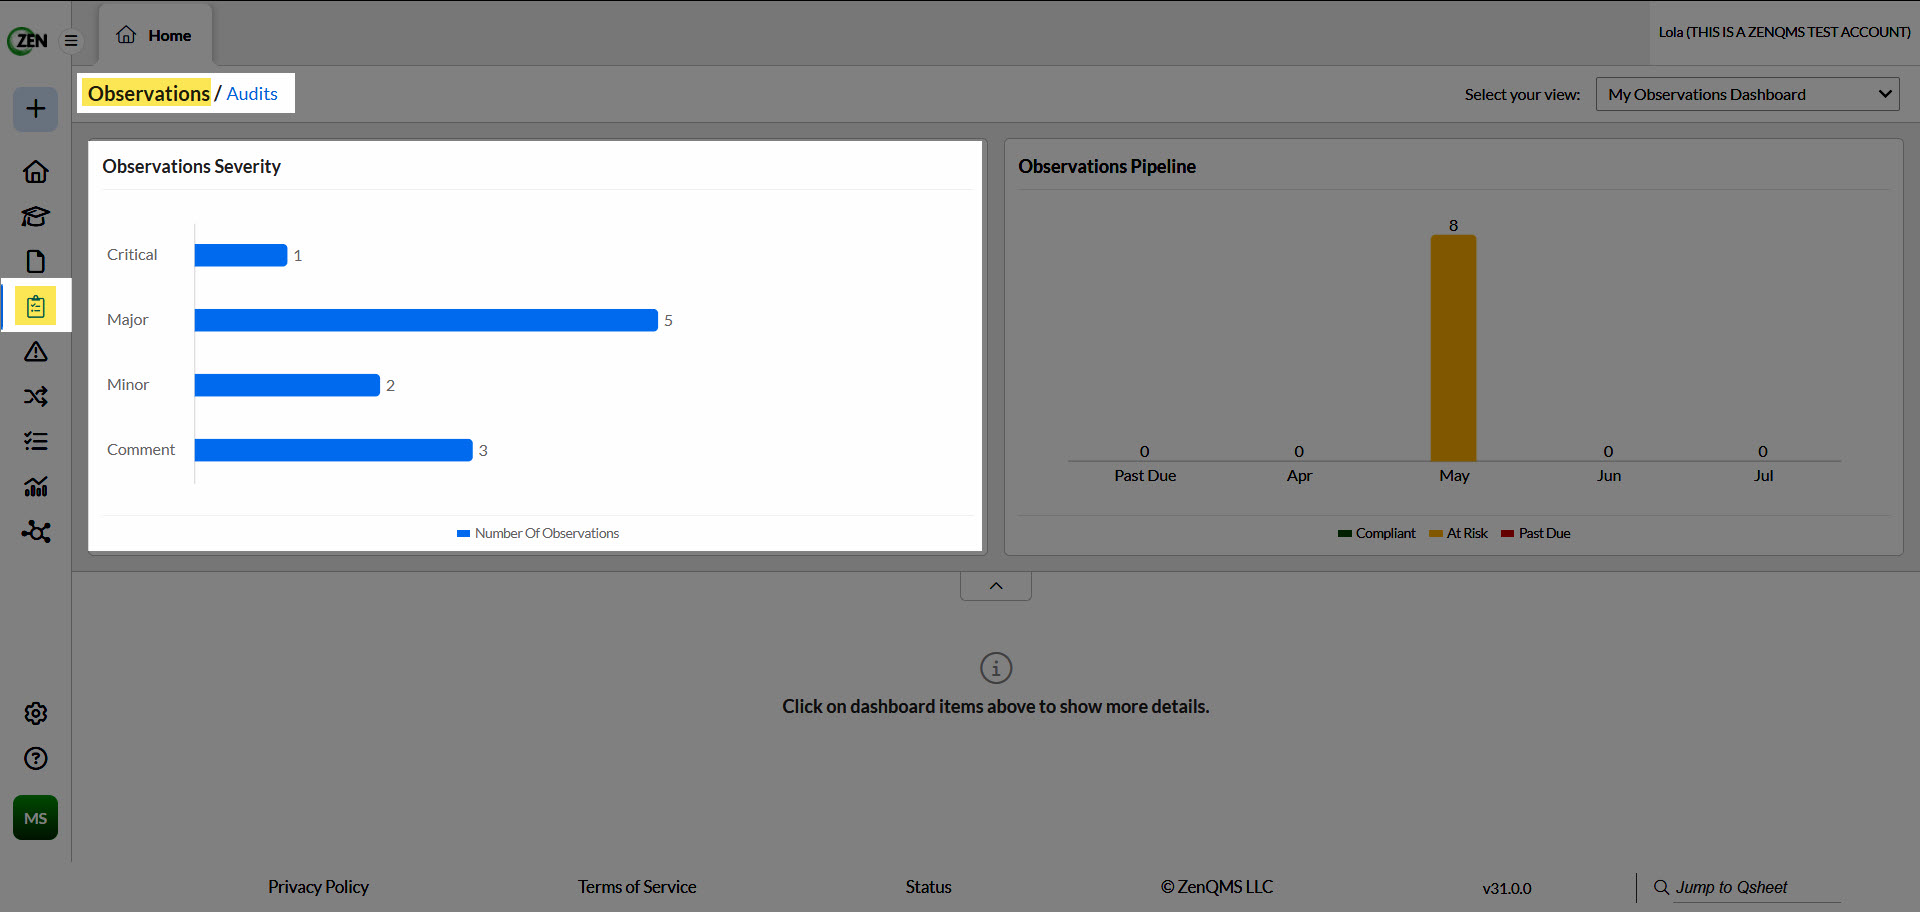Open the Home icon in the sidebar
The width and height of the screenshot is (1920, 912).
point(36,172)
